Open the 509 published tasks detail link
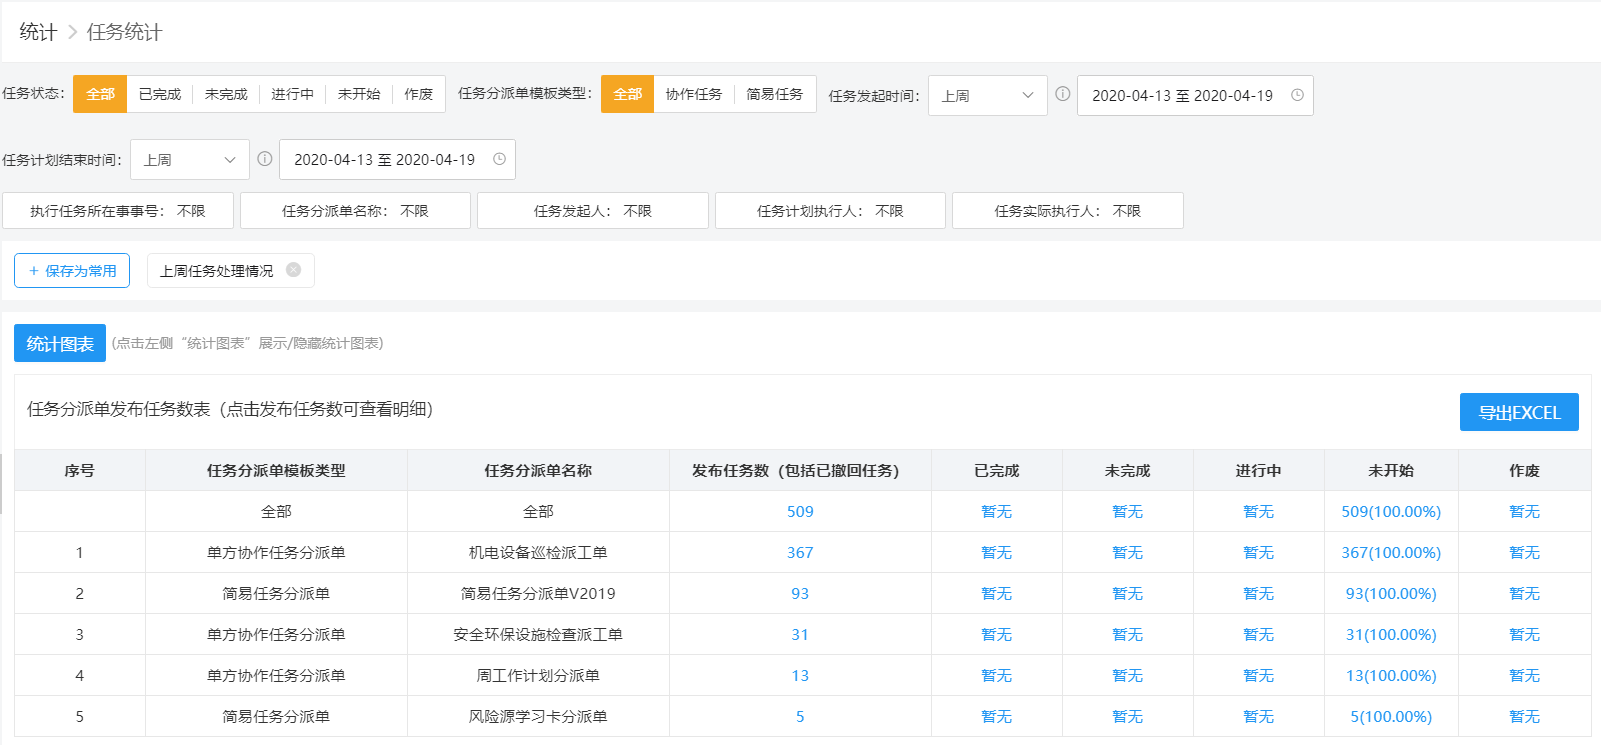 click(800, 511)
